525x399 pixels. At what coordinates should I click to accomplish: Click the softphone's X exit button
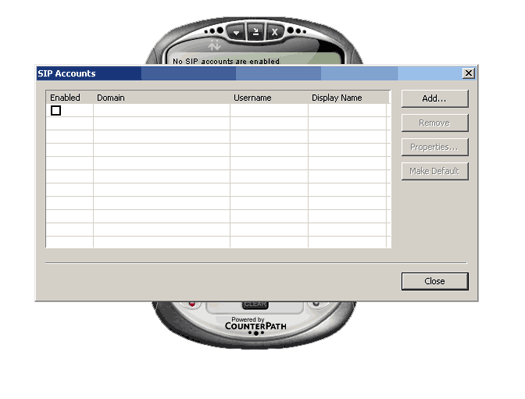pos(275,32)
